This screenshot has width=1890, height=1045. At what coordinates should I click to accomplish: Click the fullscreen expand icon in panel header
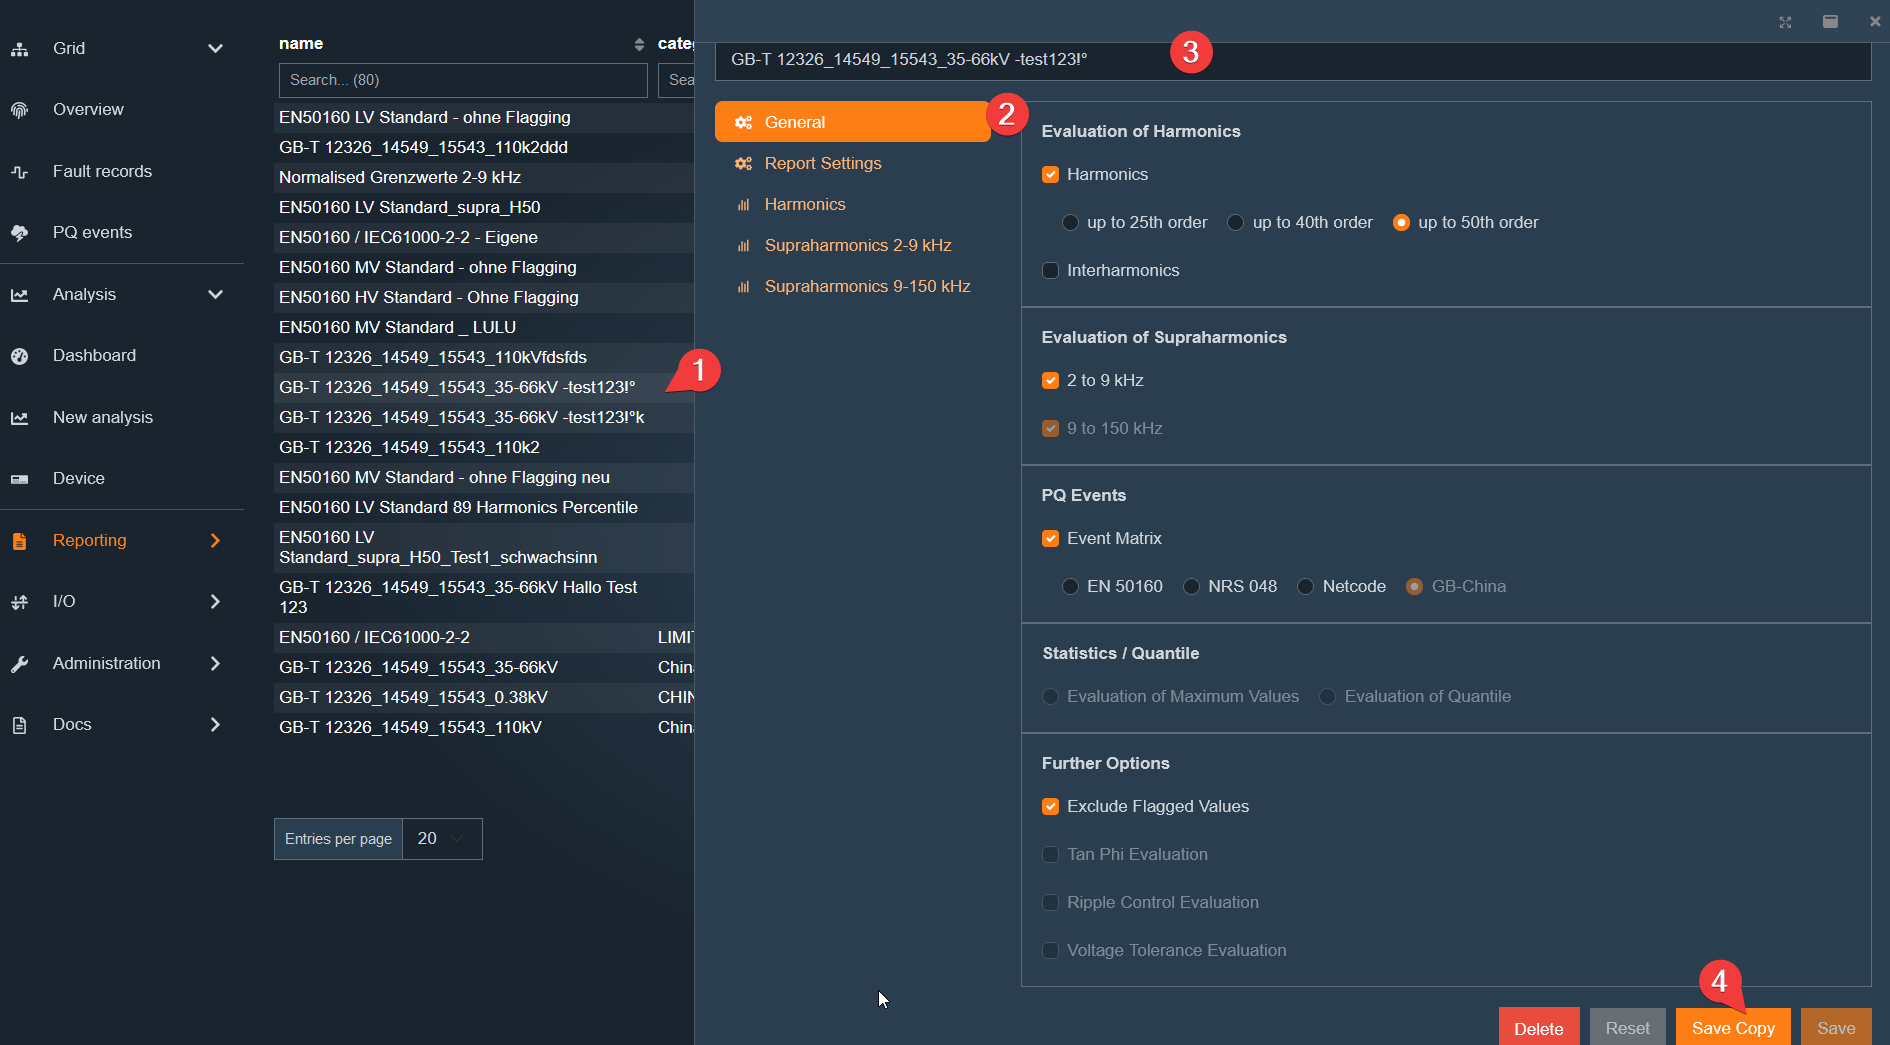tap(1785, 22)
